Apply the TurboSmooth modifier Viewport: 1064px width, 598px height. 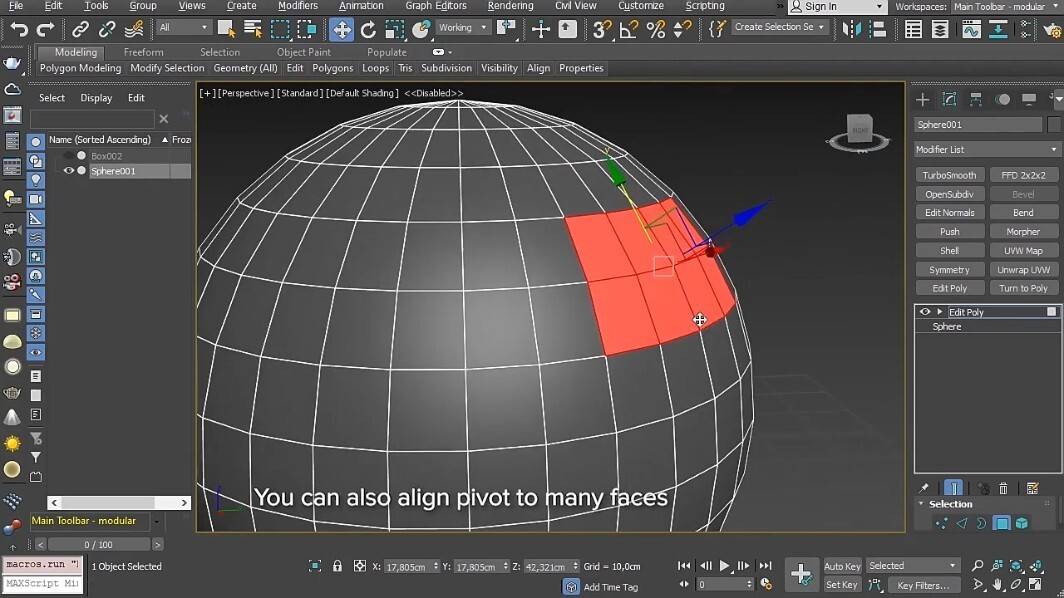949,174
